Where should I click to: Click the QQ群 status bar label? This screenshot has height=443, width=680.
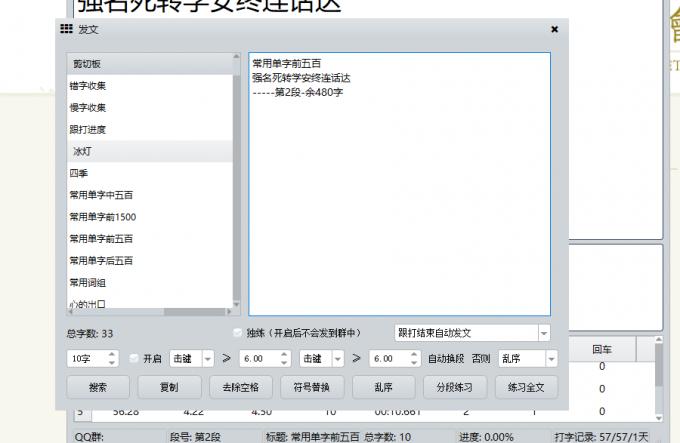coord(89,437)
